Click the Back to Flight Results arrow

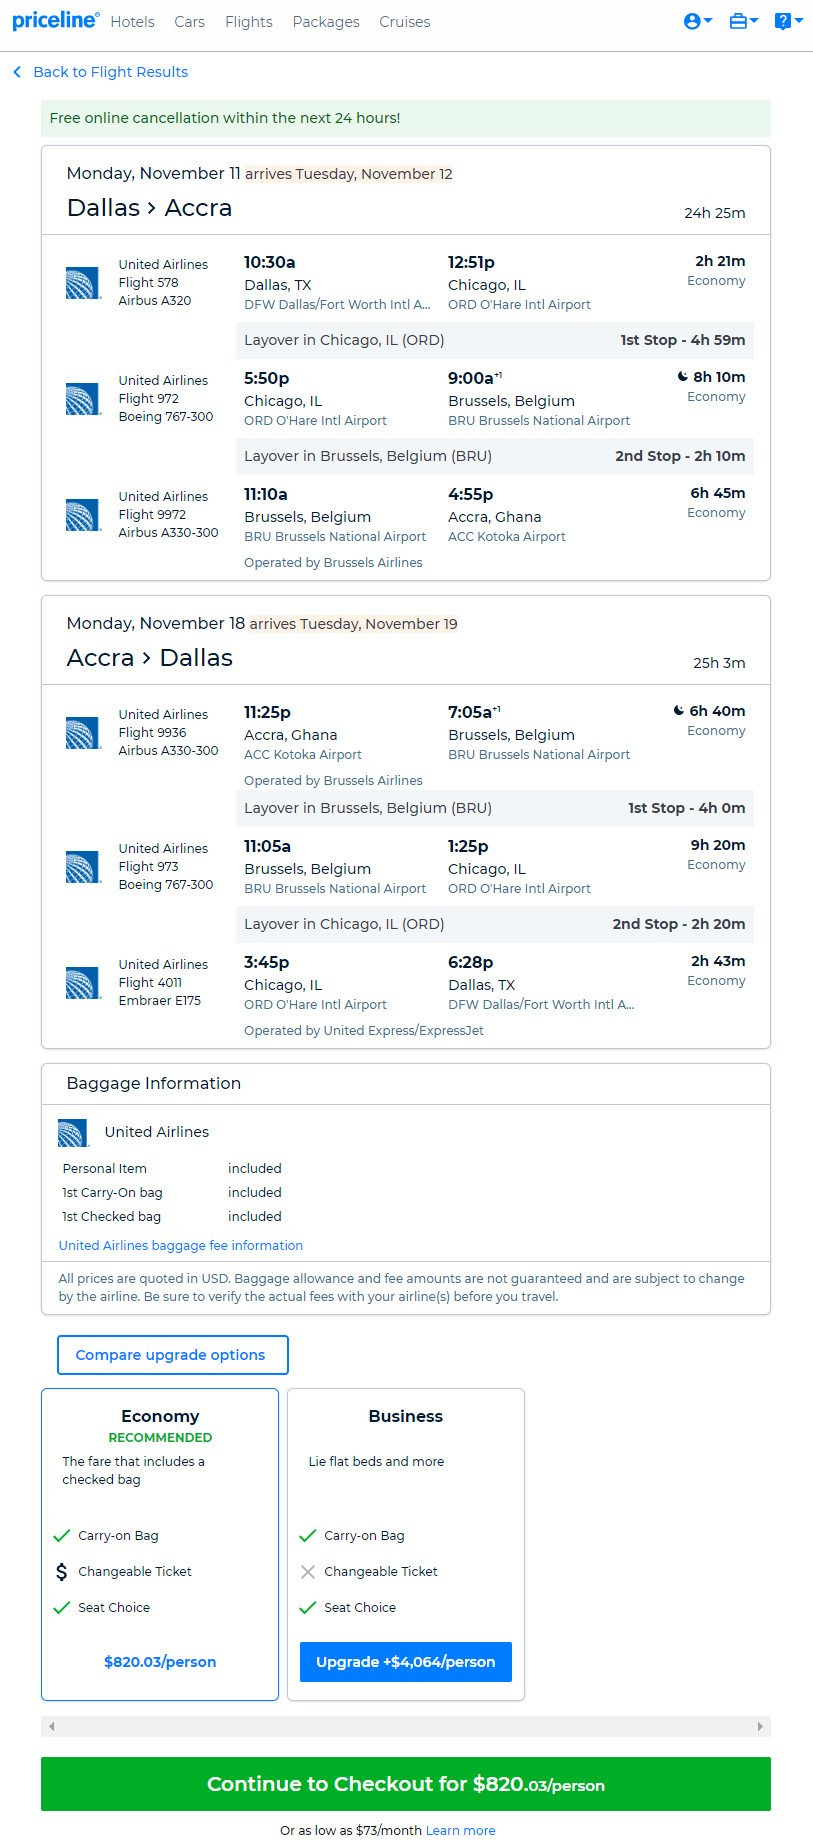coord(17,72)
